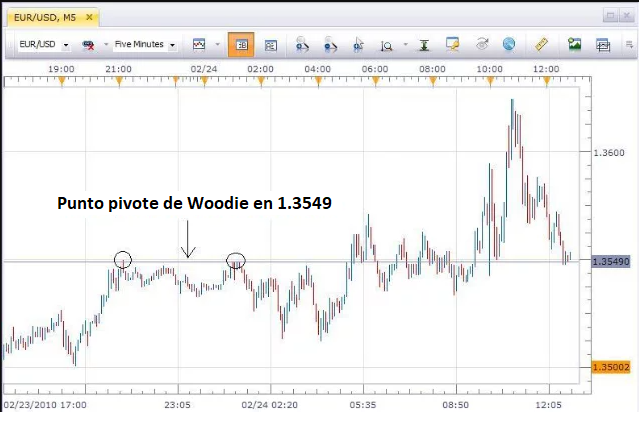Click the second blue marker arrow icon
The width and height of the screenshot is (639, 433).
point(331,44)
